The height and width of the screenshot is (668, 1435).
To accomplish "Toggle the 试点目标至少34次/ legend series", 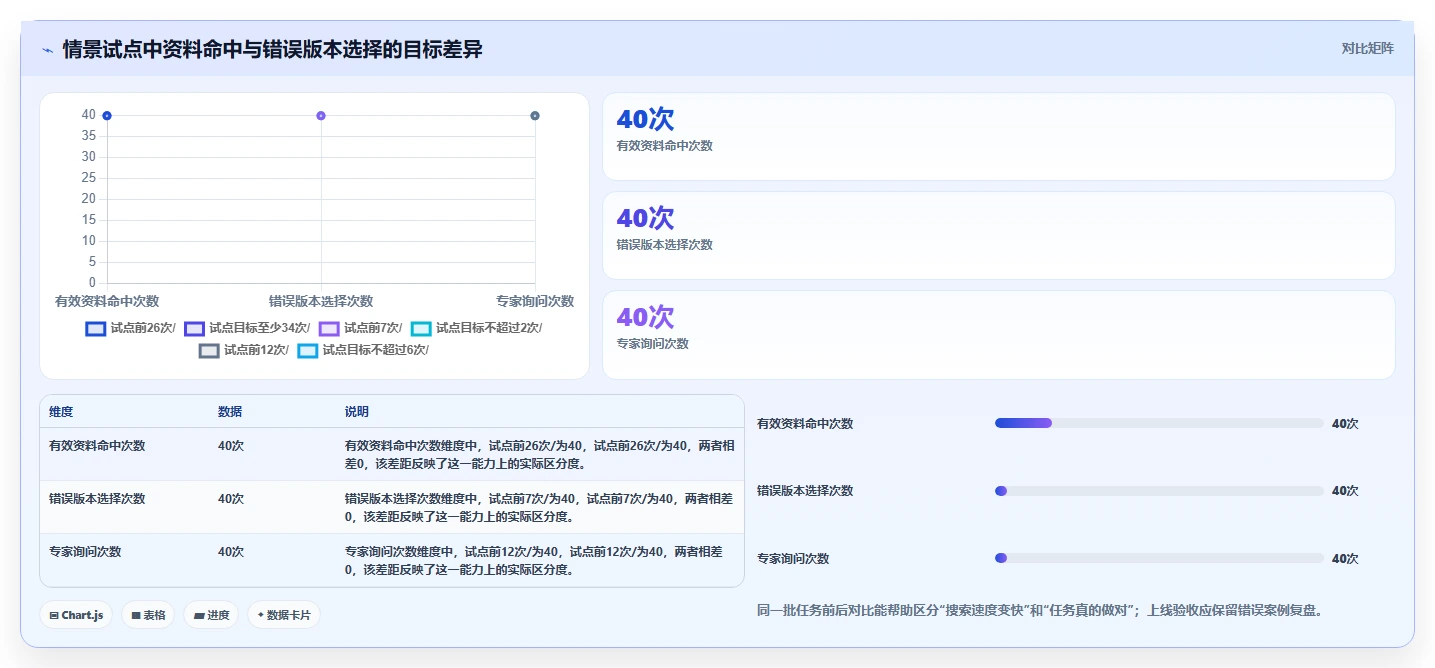I will [x=246, y=328].
